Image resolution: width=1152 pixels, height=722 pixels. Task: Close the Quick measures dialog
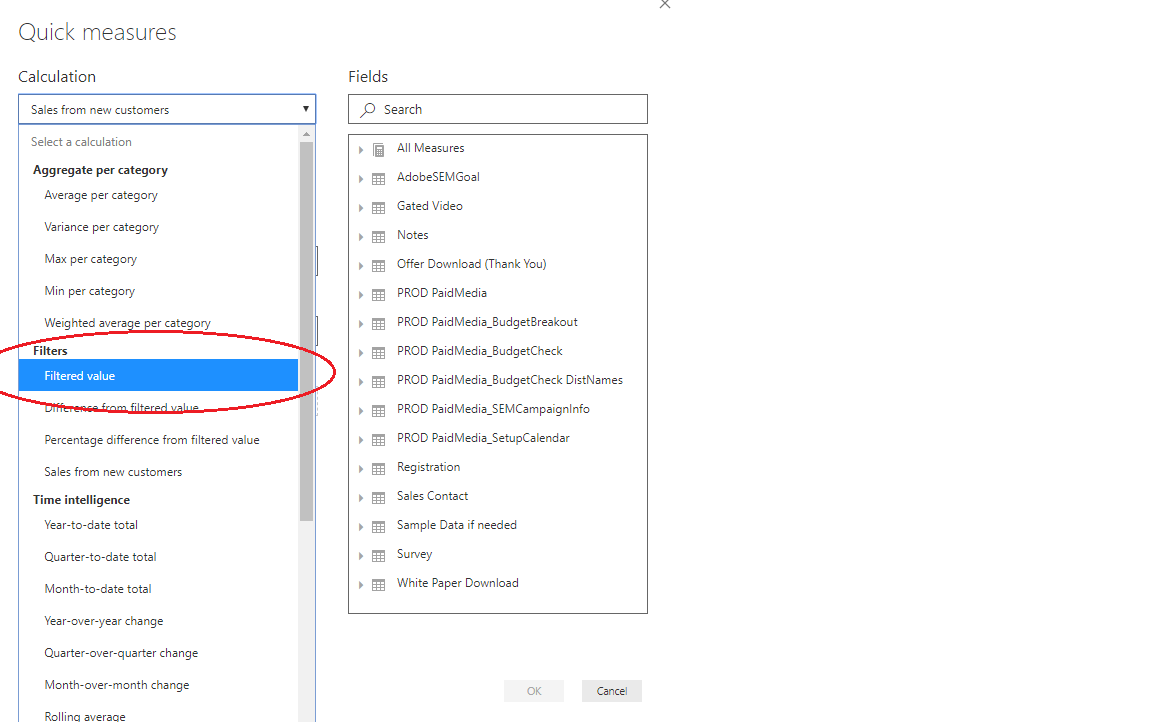click(x=665, y=4)
